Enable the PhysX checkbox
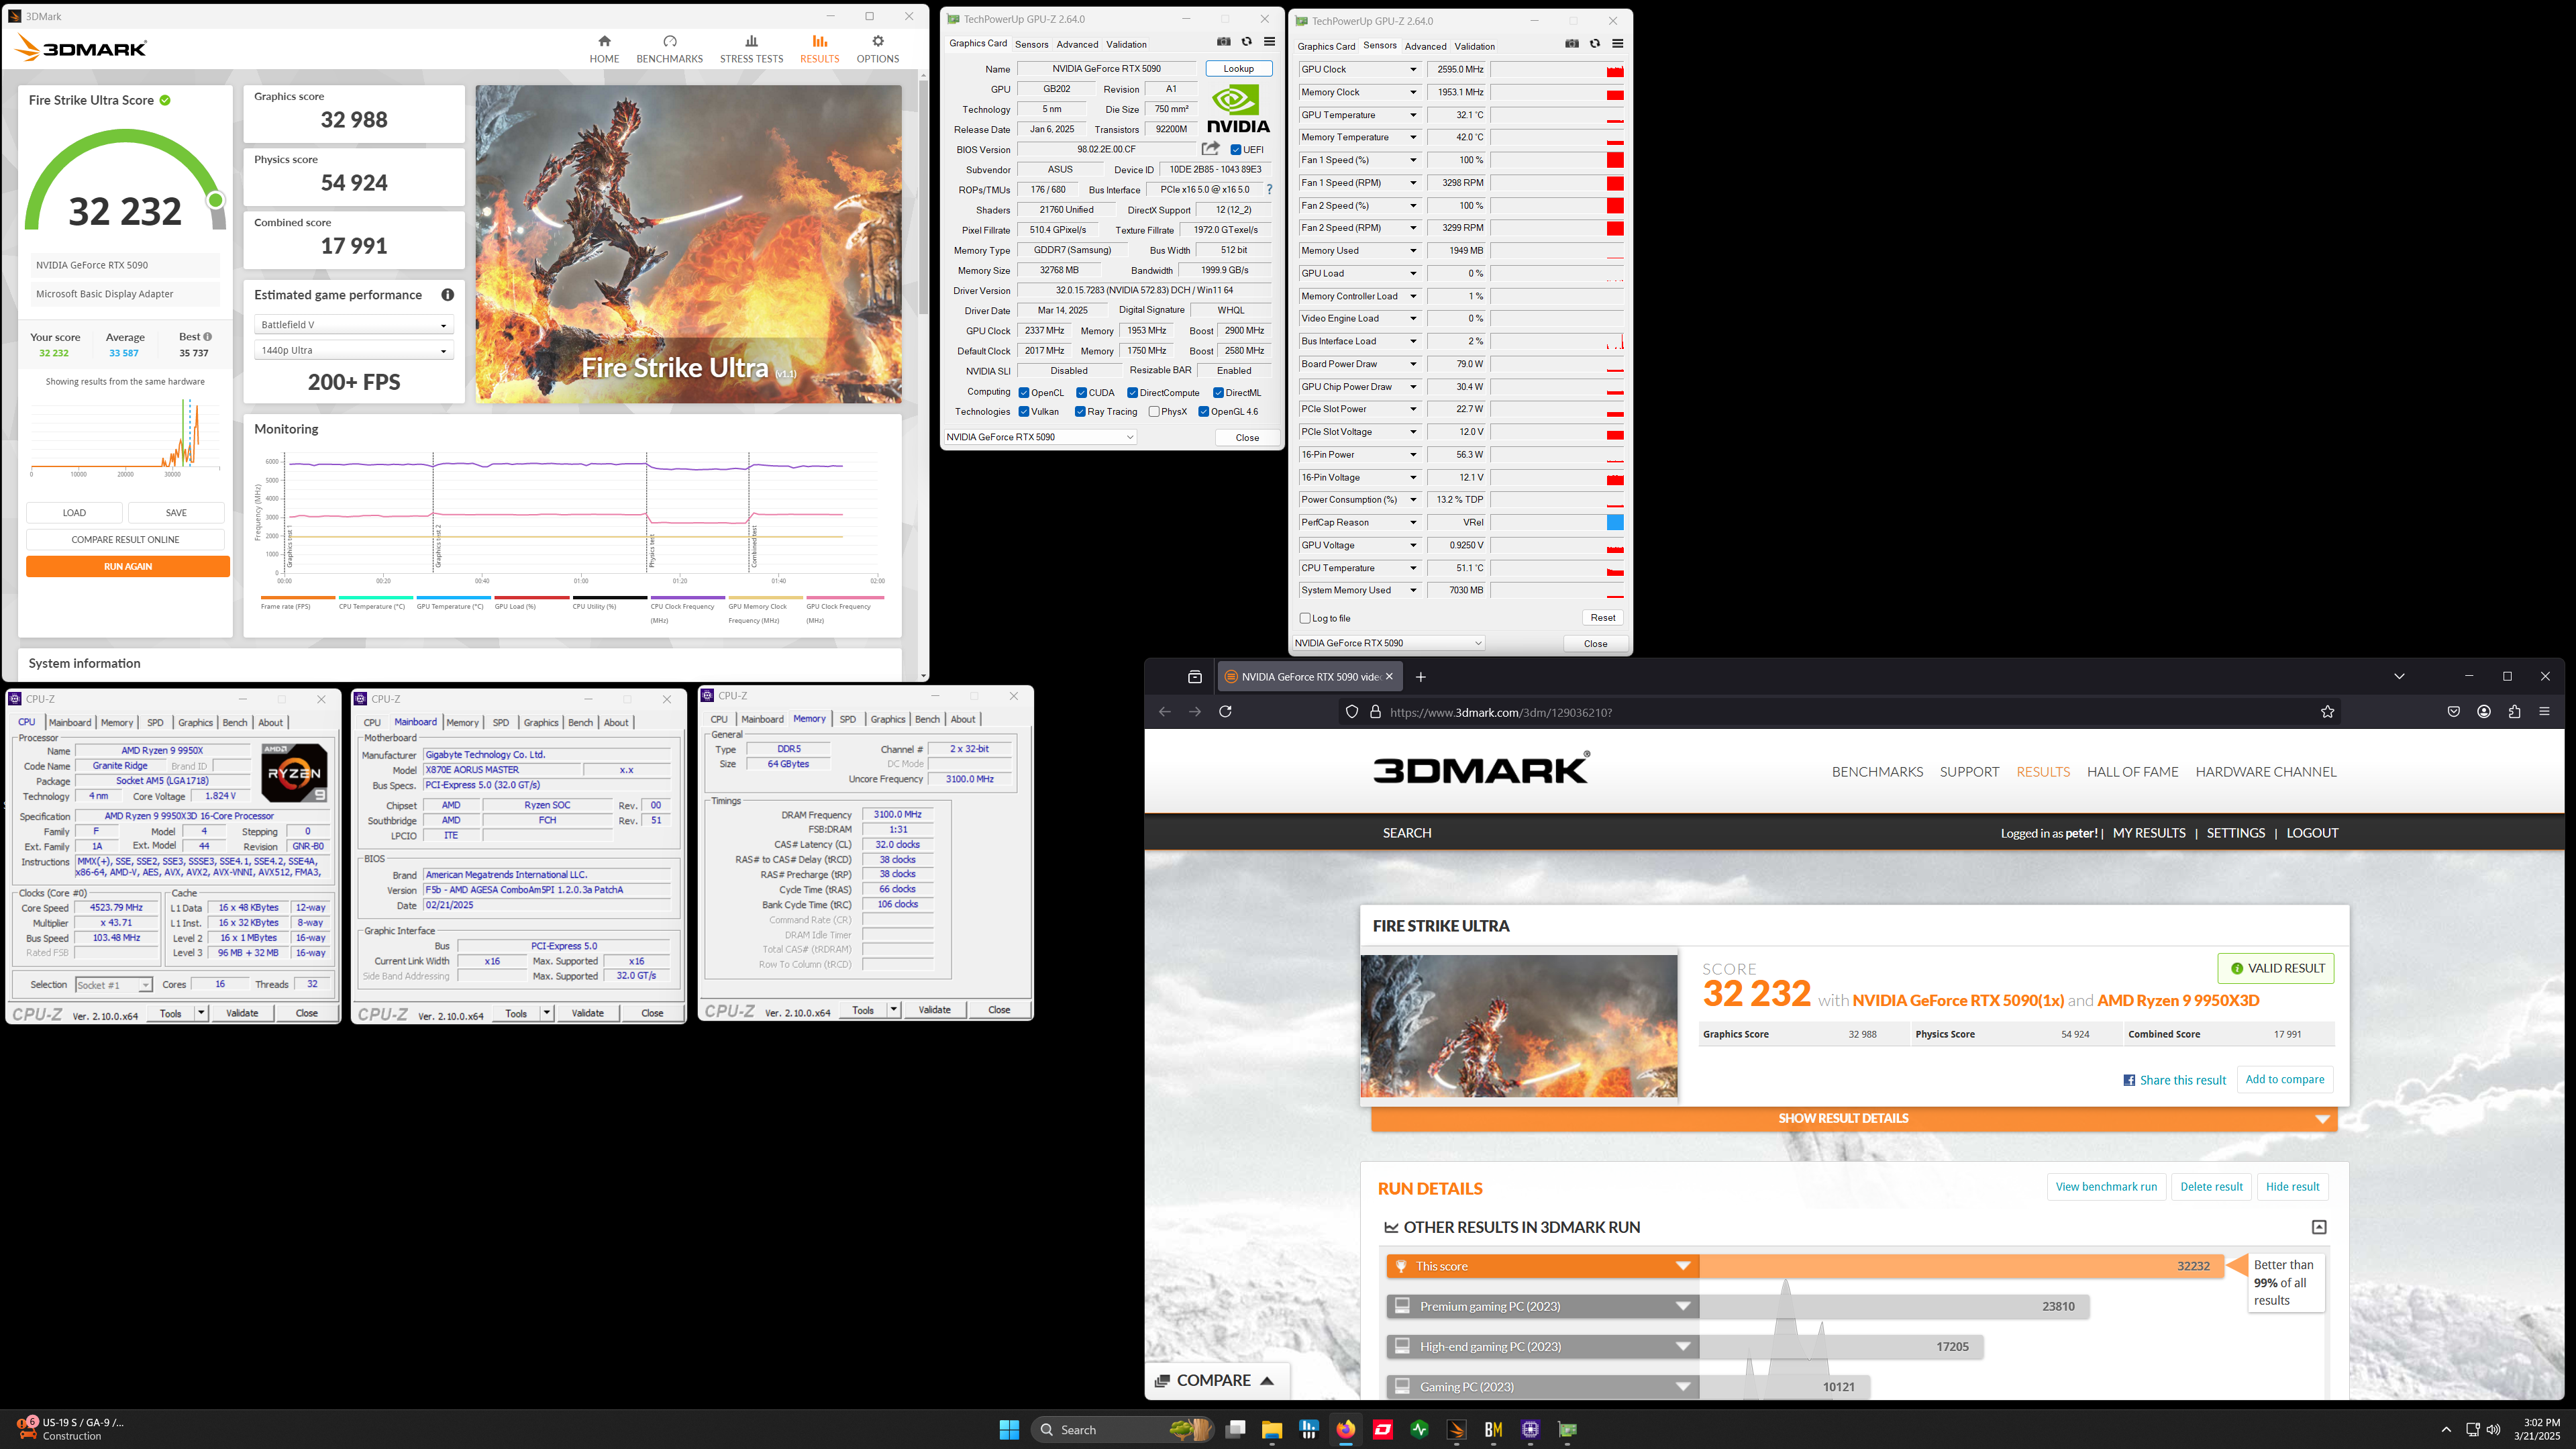This screenshot has height=1449, width=2576. (x=1154, y=412)
